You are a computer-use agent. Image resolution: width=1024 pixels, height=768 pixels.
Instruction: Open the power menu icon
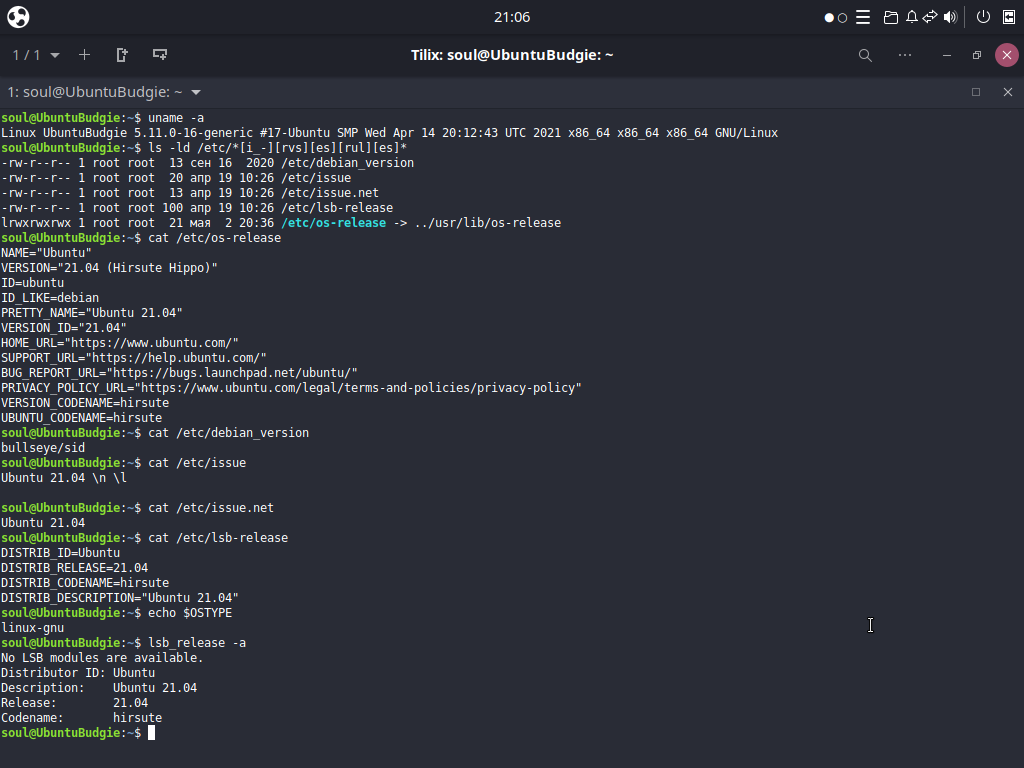(x=983, y=17)
